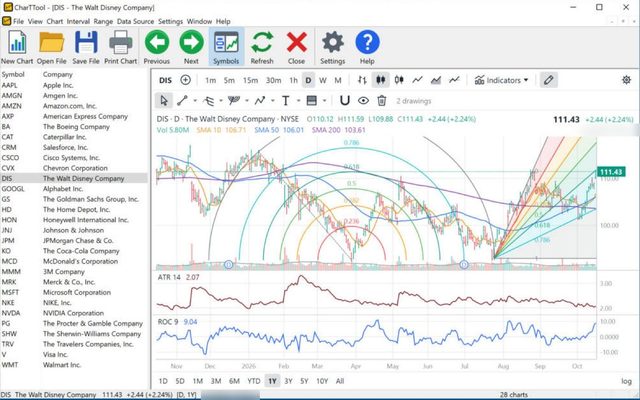Select the Fibonacci retracement tool
640x400 pixels.
(209, 100)
